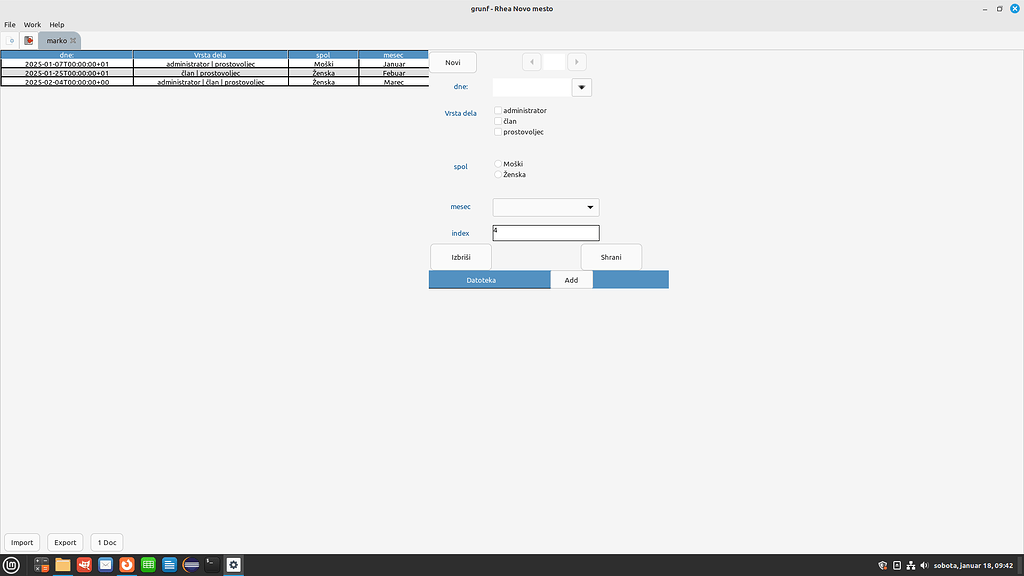Launch the terminal from the taskbar
Screen dimensions: 1024x576
pyautogui.click(x=210, y=564)
